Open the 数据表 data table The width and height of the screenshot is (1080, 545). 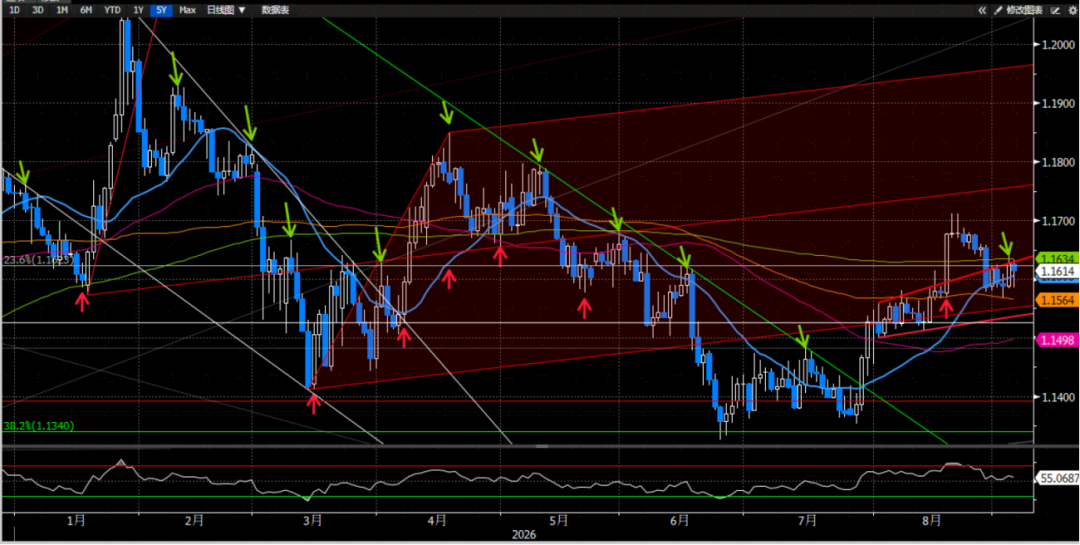pos(276,10)
